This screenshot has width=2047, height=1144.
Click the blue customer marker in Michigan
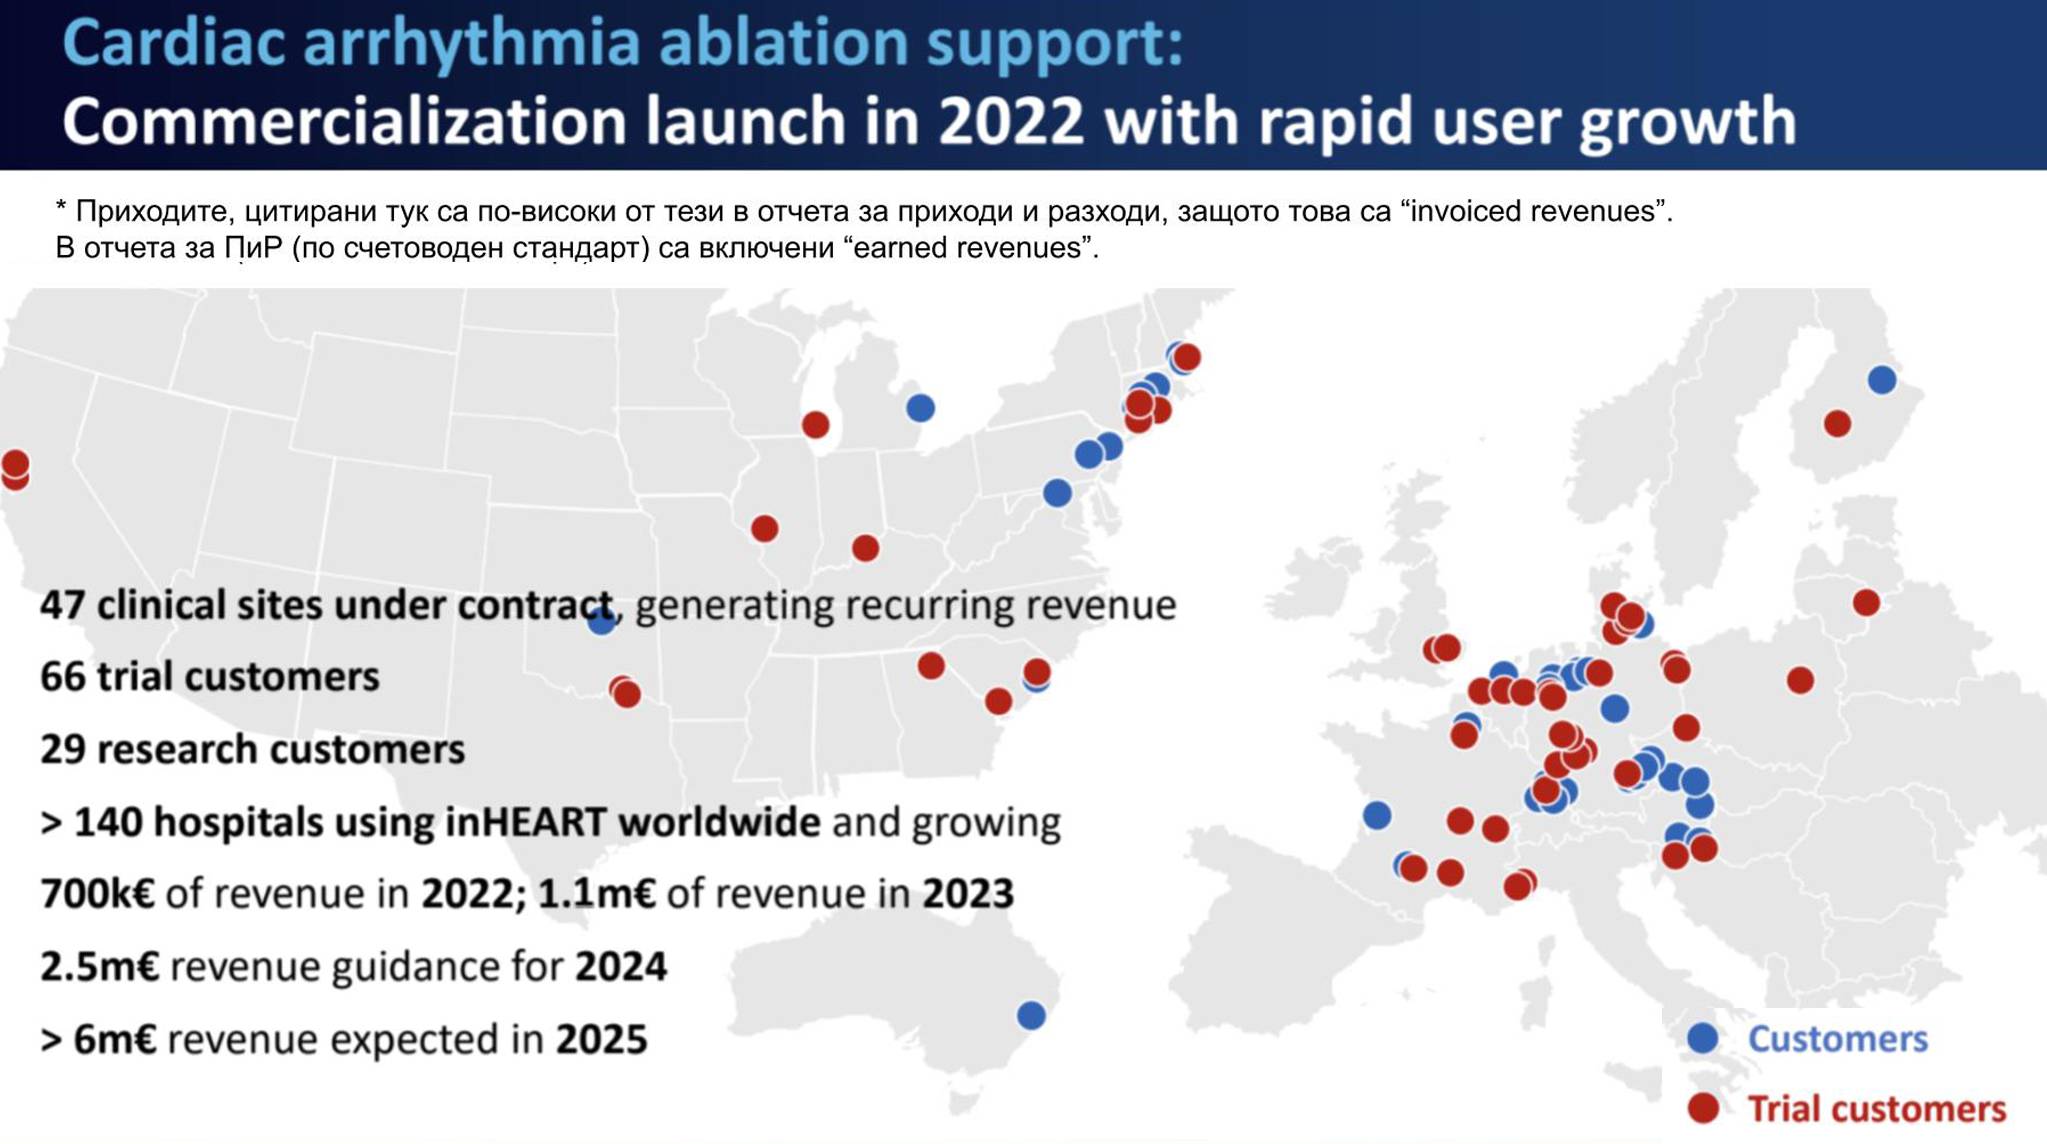(921, 408)
